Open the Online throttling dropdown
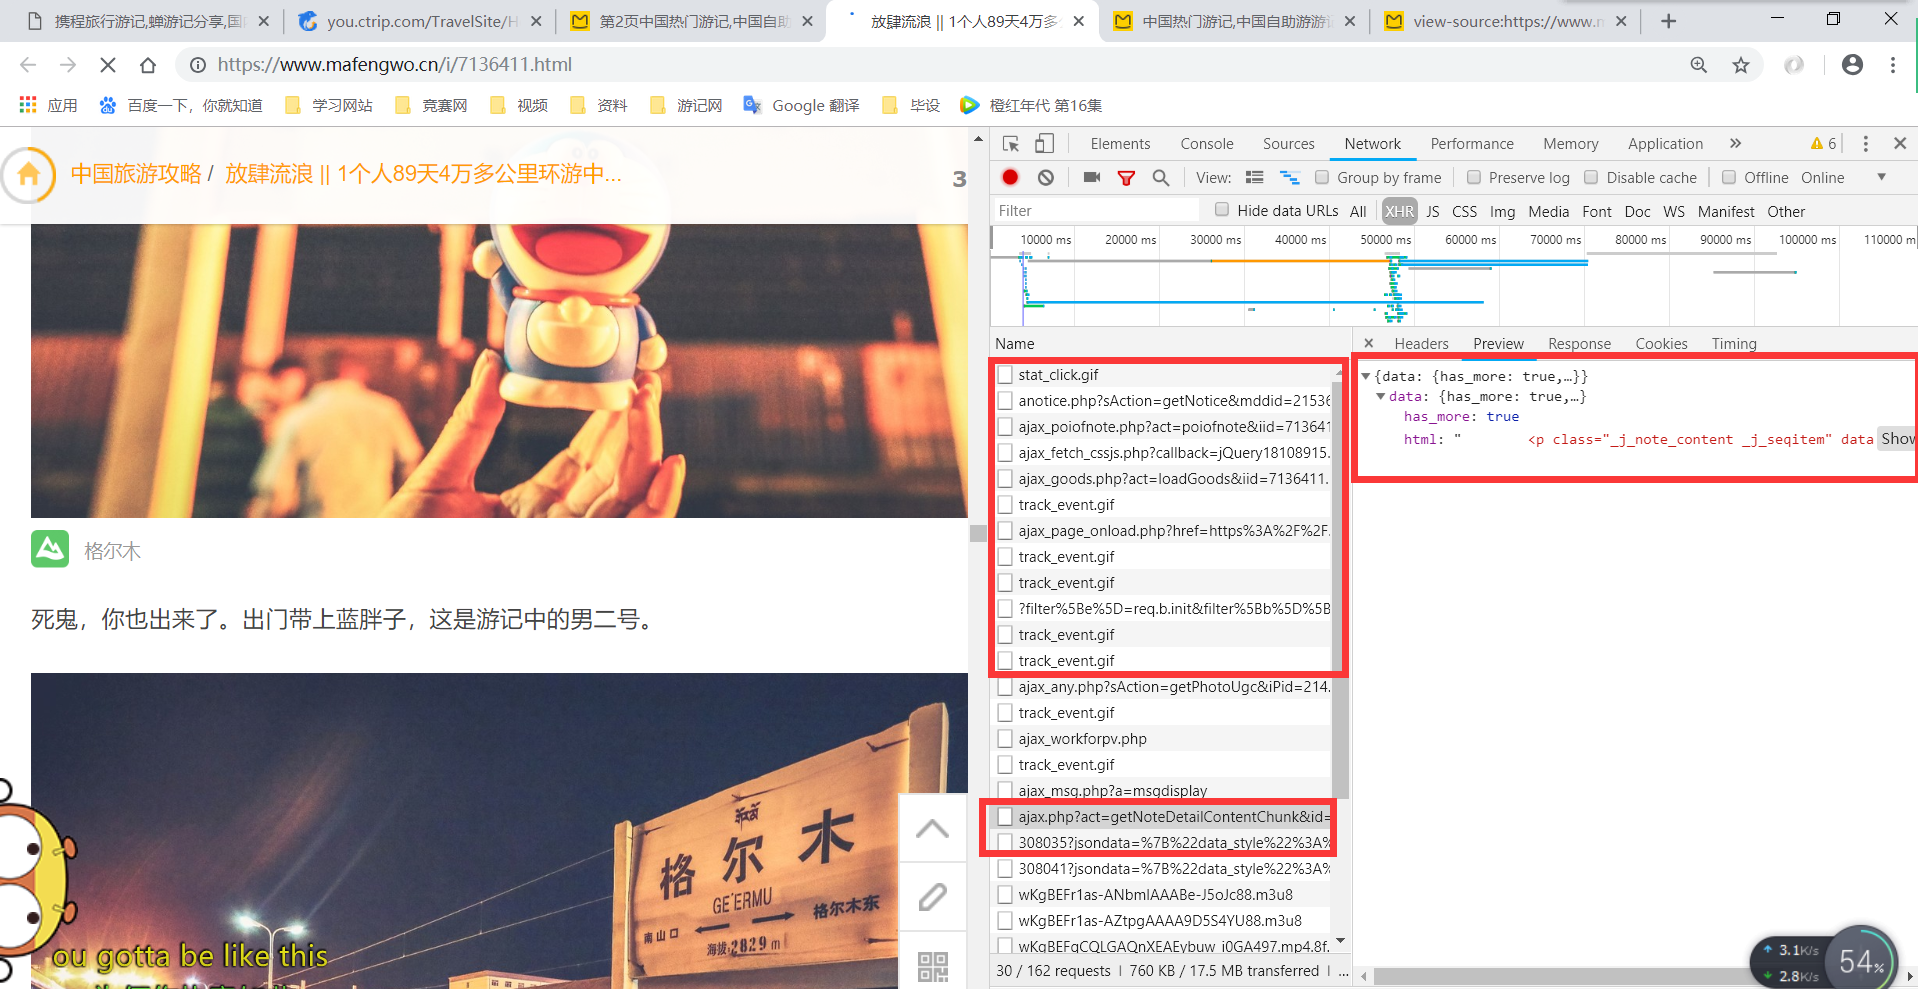Screen dimensions: 1918x989 point(1843,178)
